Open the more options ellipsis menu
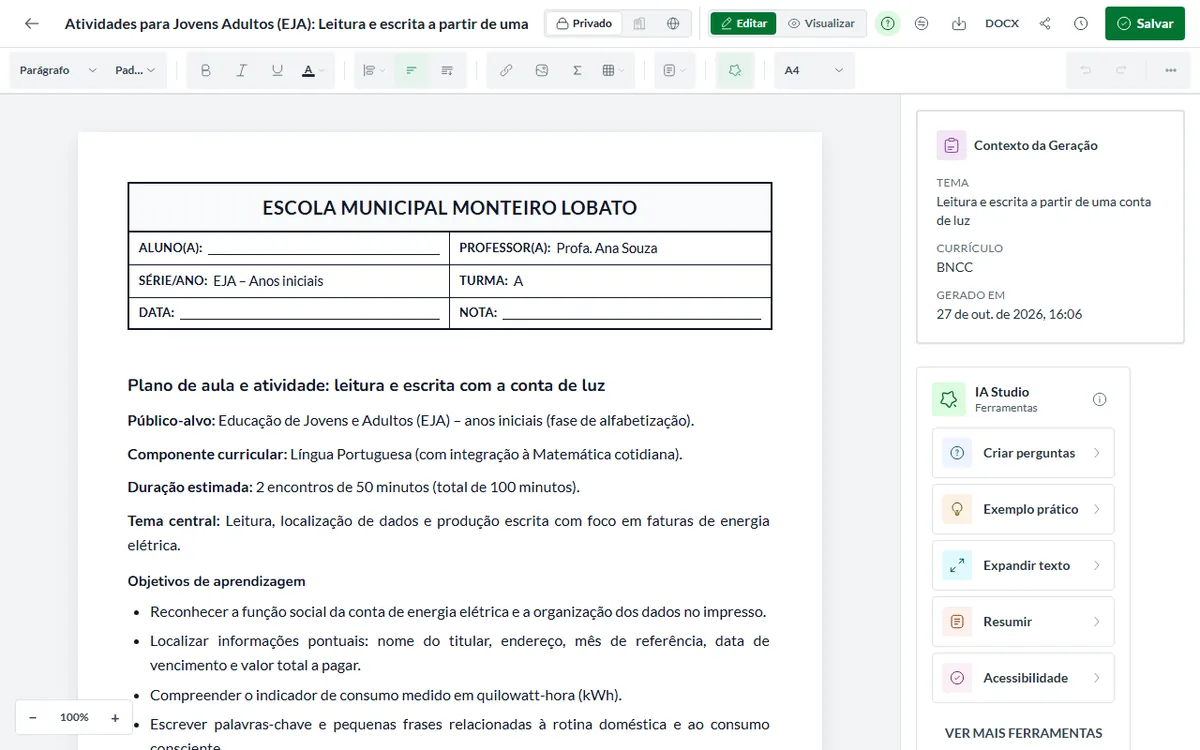The image size is (1200, 750). click(x=1170, y=71)
